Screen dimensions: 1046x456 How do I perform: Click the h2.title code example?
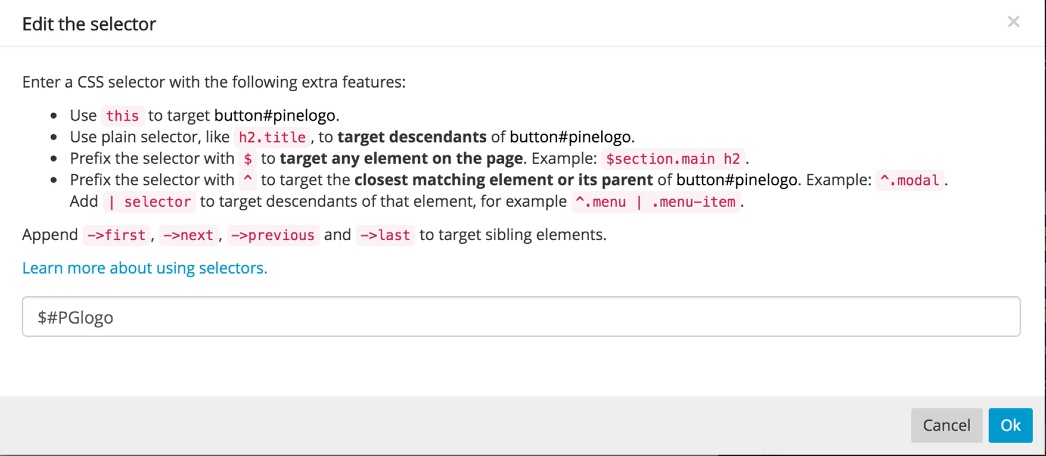272,137
